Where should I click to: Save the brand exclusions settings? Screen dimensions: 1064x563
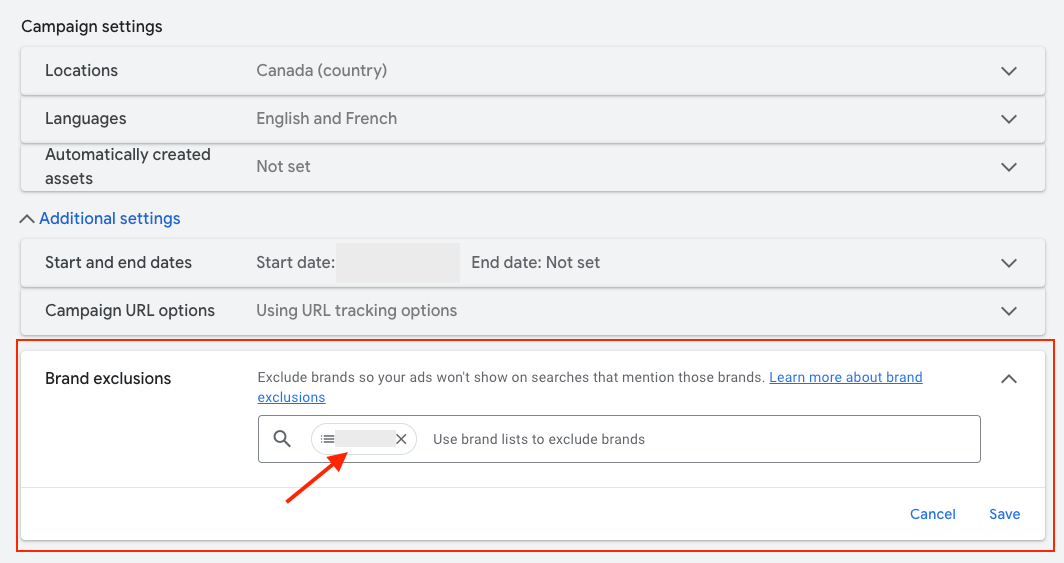click(1004, 514)
